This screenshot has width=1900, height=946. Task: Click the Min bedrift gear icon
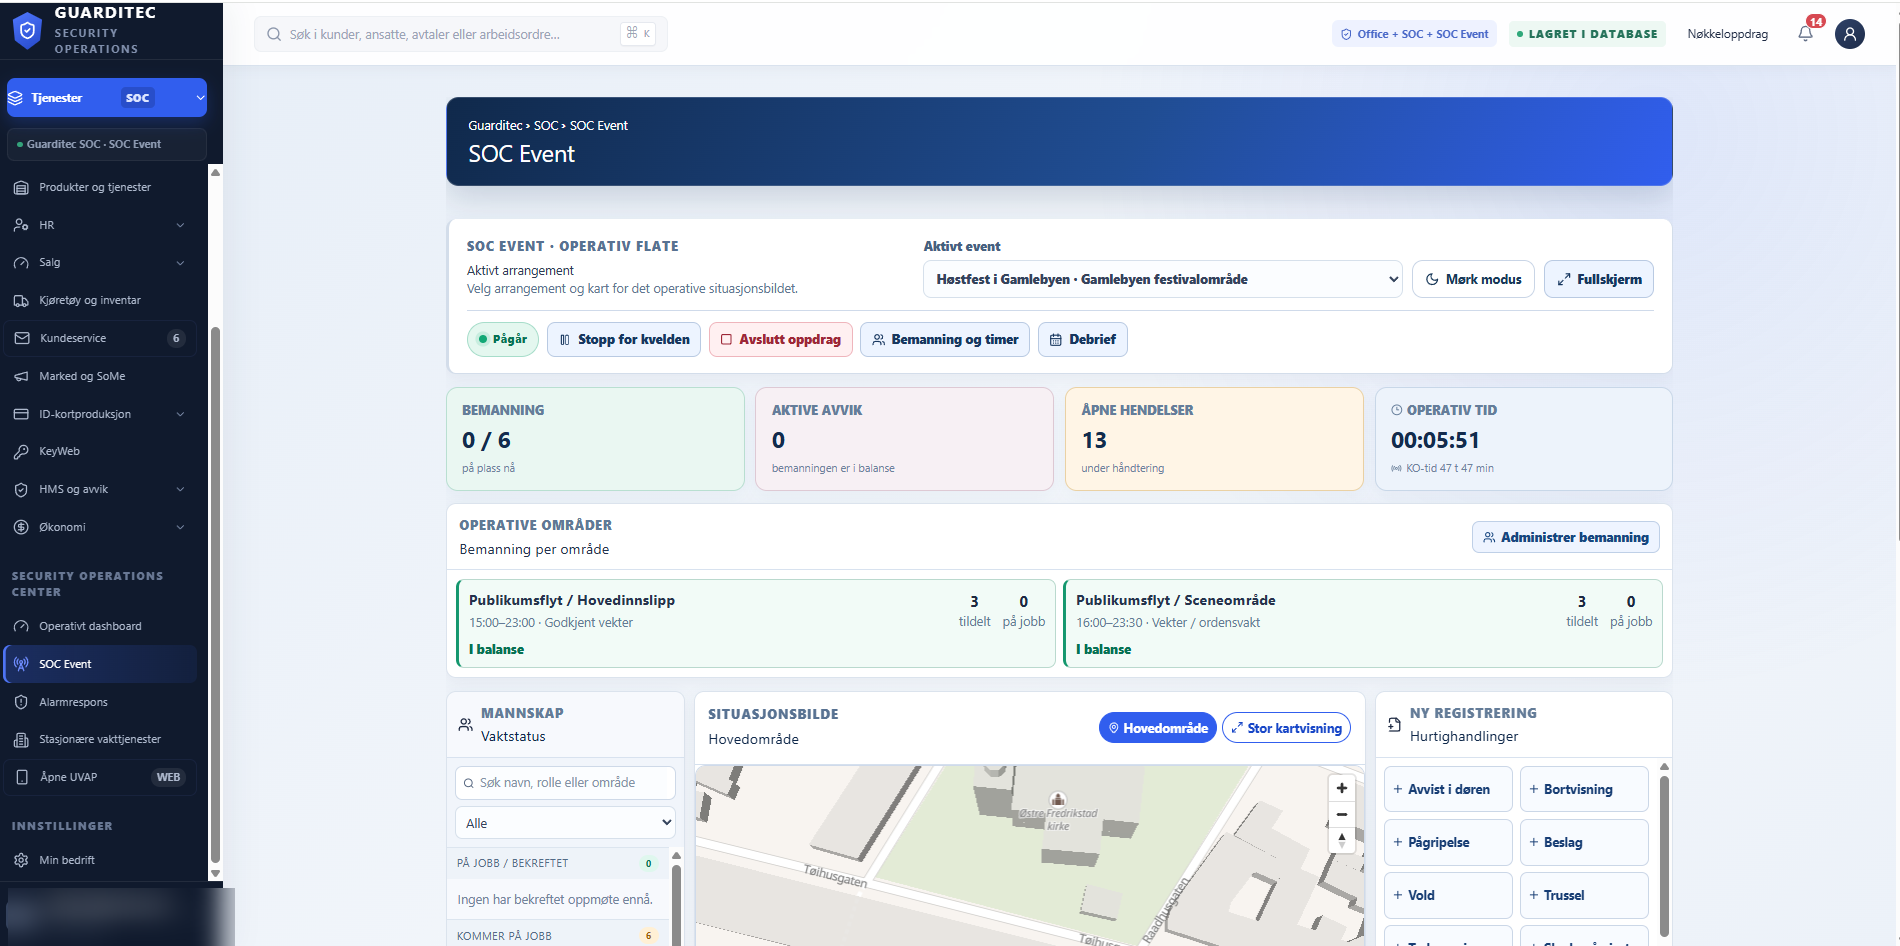21,860
